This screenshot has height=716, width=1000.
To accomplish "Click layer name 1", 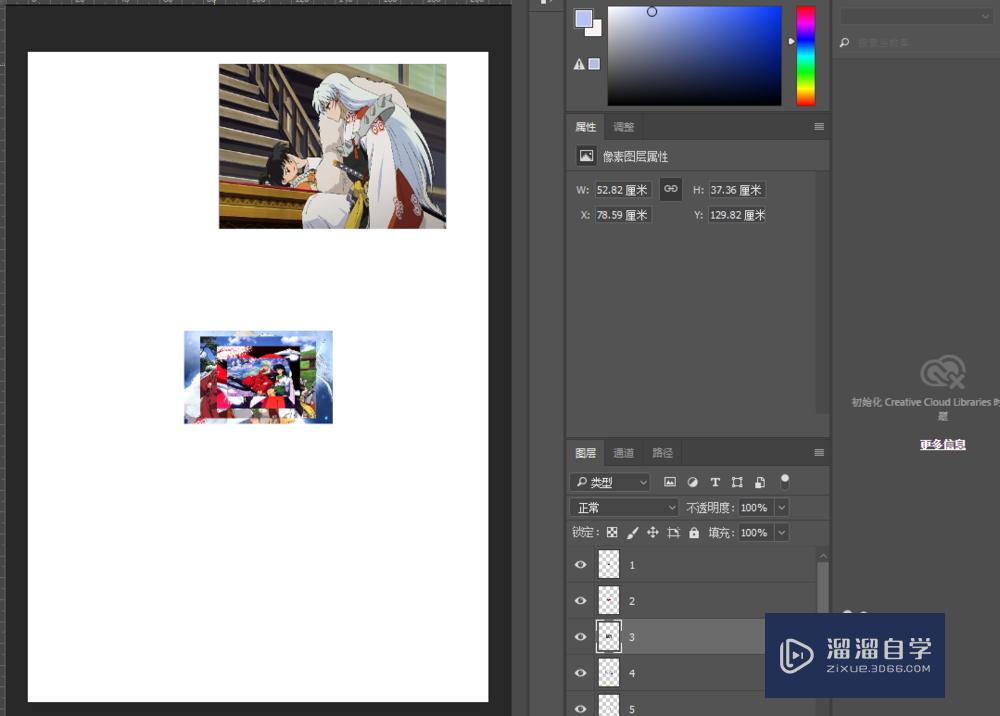I will (632, 566).
